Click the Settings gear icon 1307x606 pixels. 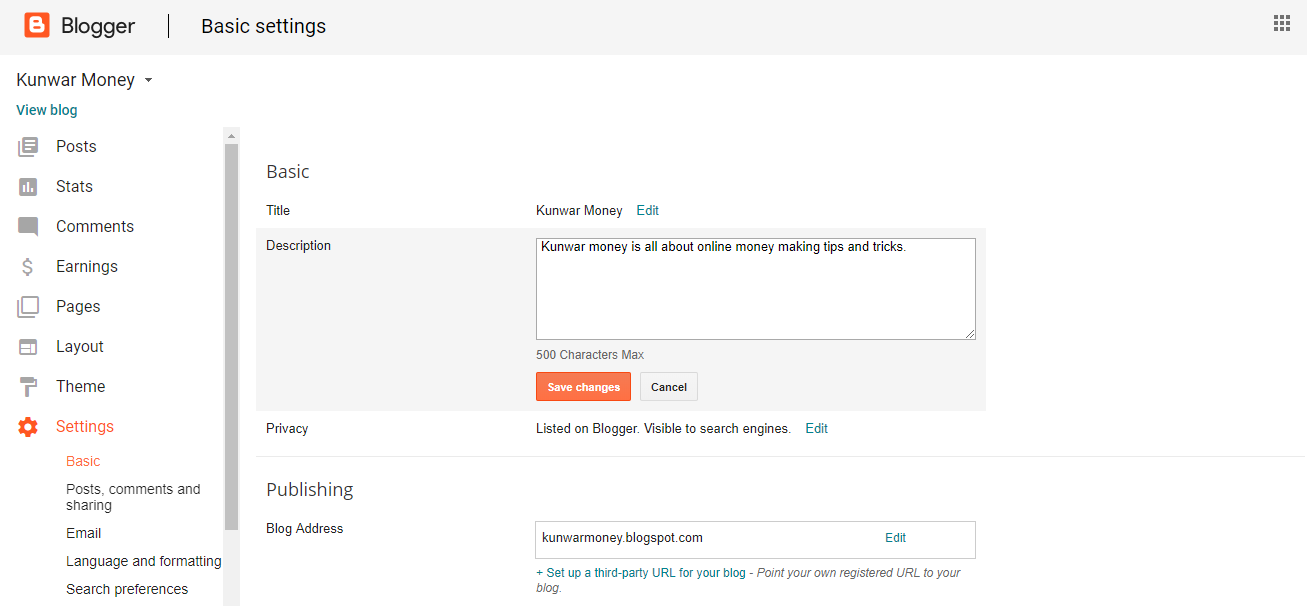[x=28, y=427]
